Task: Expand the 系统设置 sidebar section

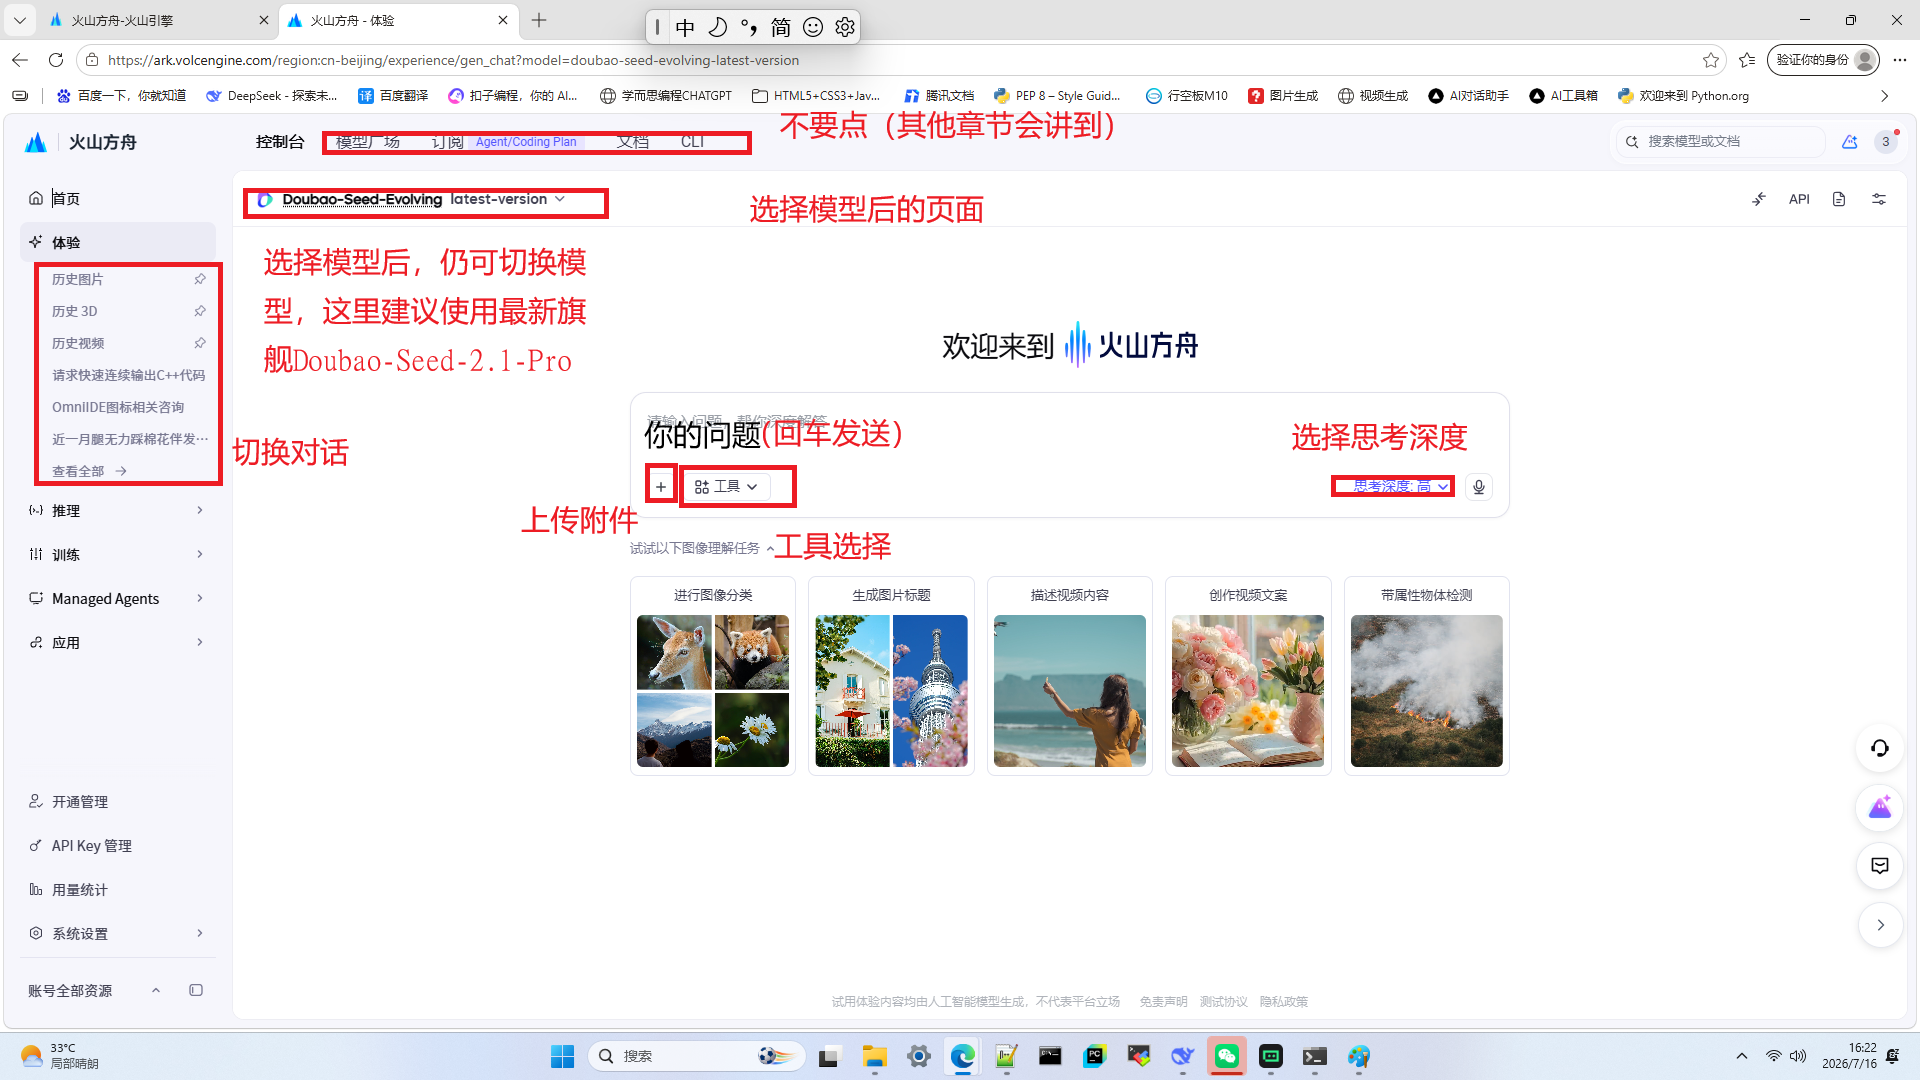Action: 118,934
